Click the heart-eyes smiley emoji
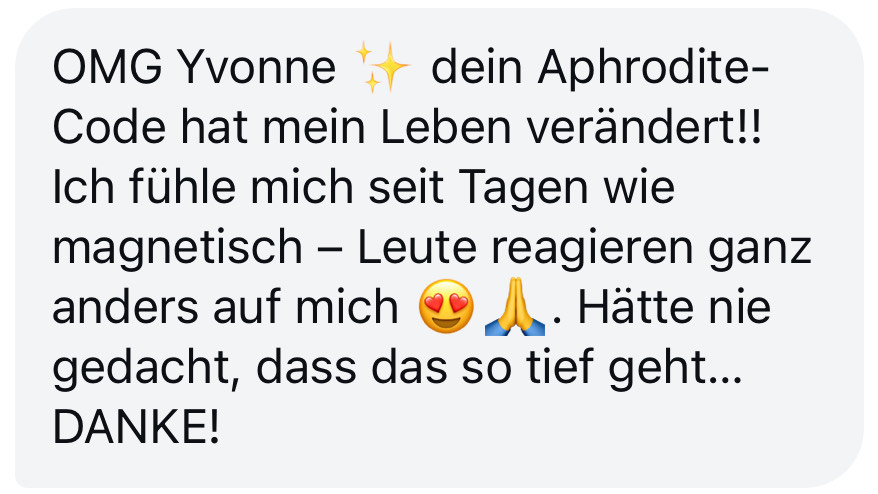Viewport: 878px width, 494px height. pos(446,306)
